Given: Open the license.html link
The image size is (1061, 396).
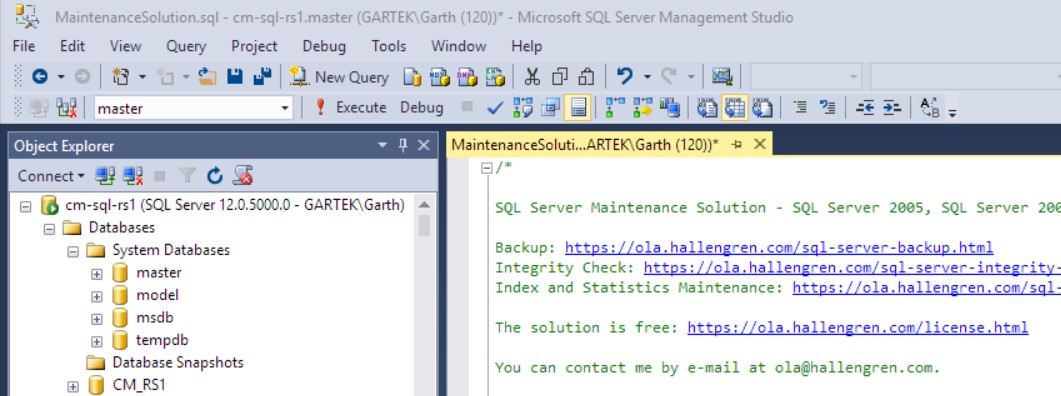Looking at the screenshot, I should [857, 328].
